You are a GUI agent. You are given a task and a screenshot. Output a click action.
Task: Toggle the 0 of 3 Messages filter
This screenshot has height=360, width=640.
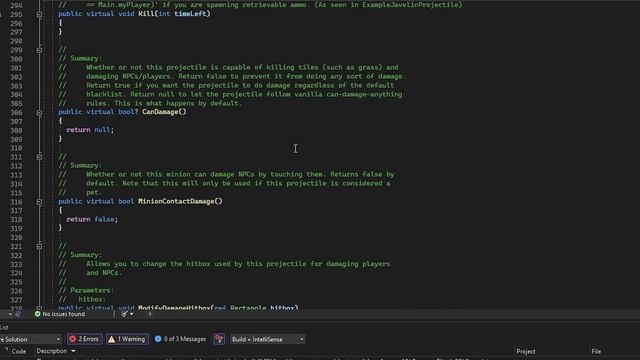point(180,339)
